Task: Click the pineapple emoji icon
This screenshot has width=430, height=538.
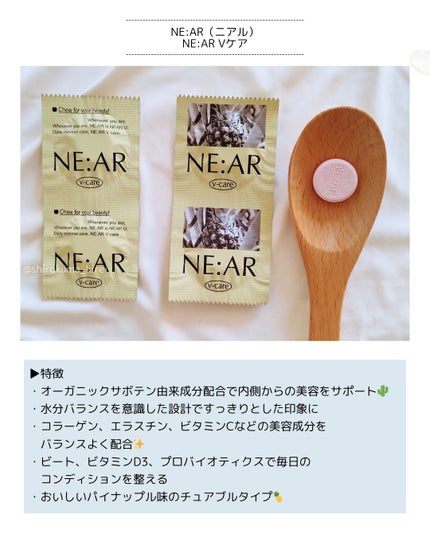Action: (278, 497)
